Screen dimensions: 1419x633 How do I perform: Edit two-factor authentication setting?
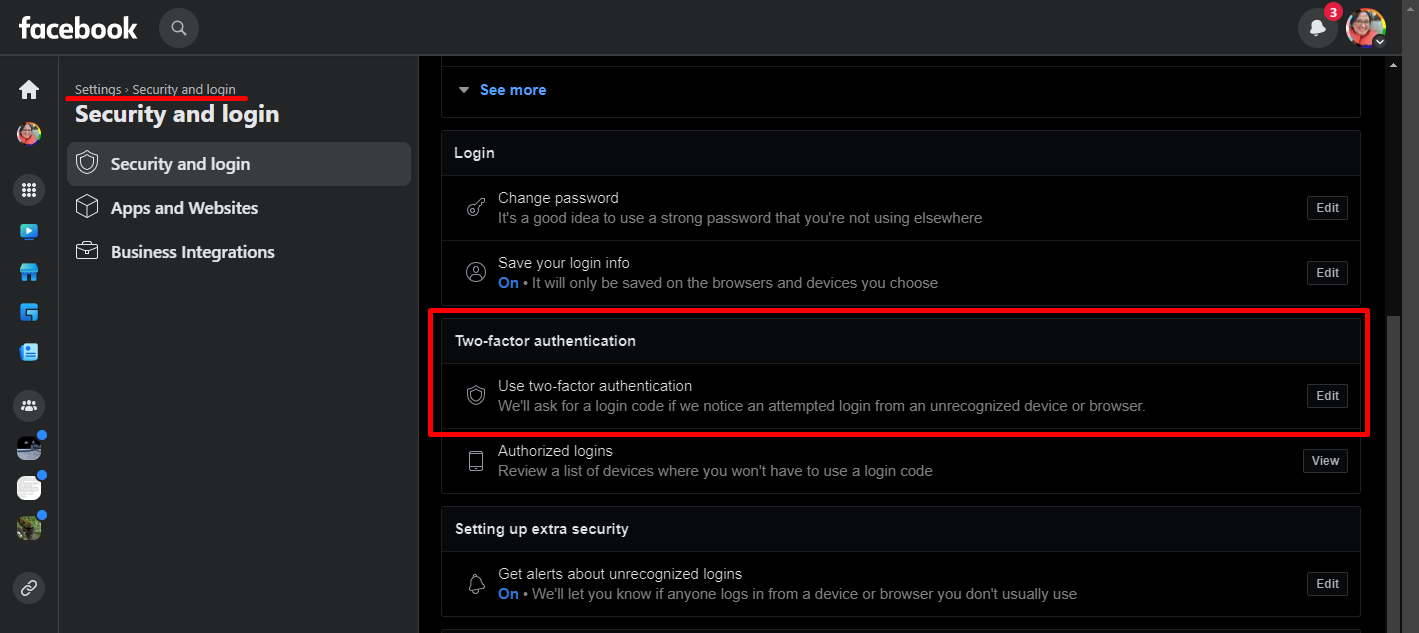1327,396
